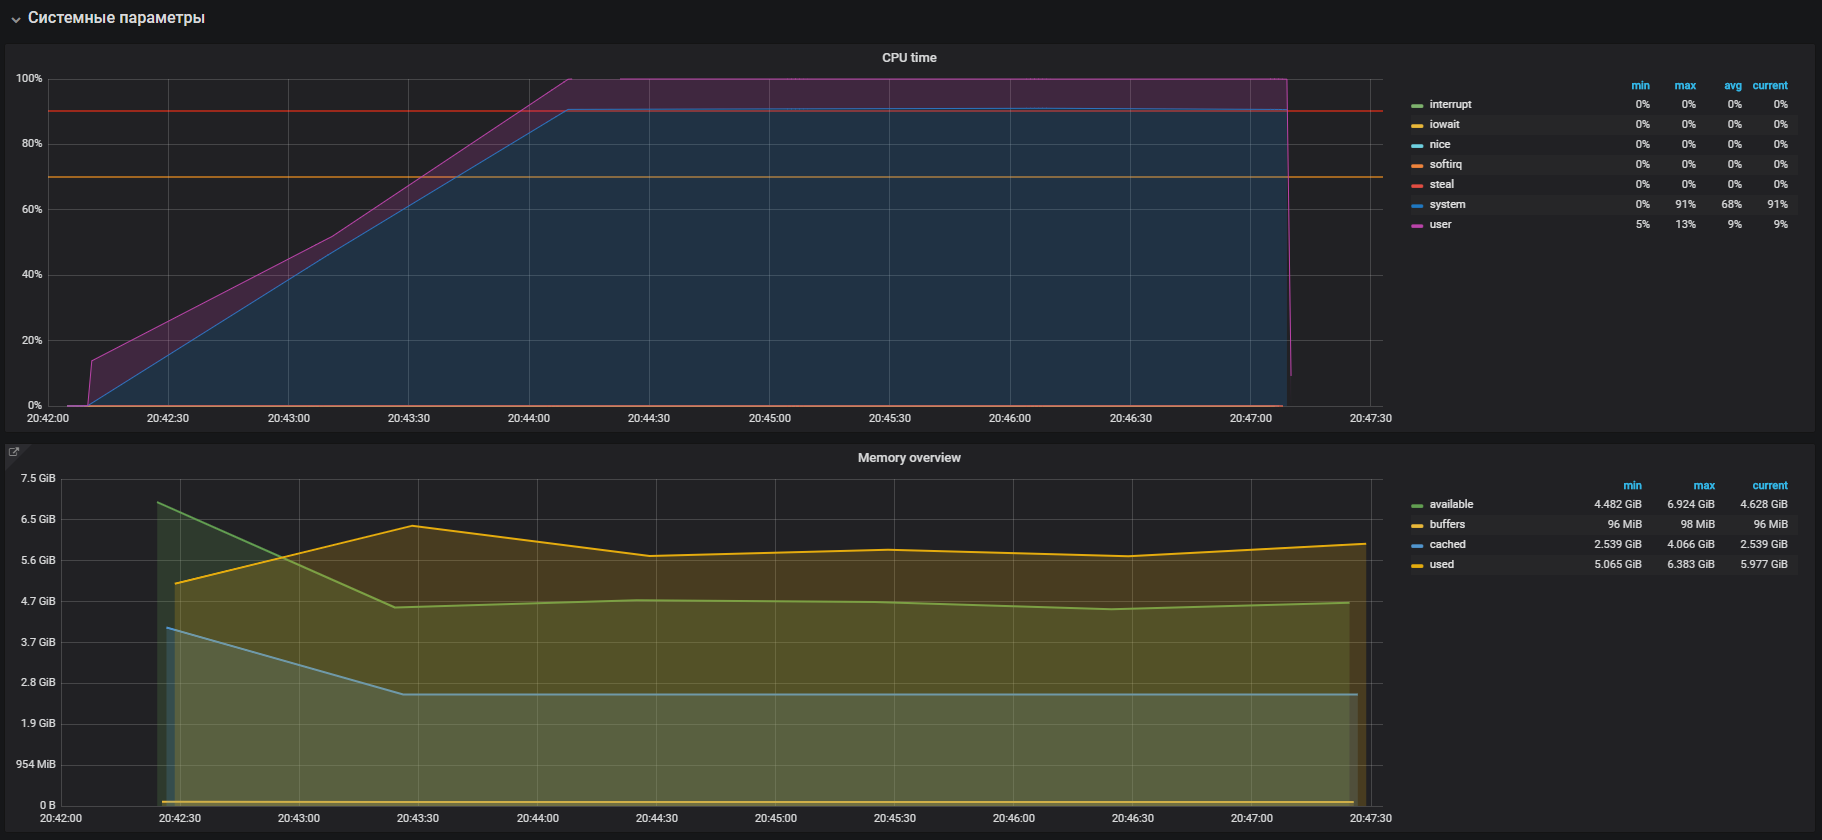Isolate the user series in CPU legend
The width and height of the screenshot is (1822, 840).
1440,224
